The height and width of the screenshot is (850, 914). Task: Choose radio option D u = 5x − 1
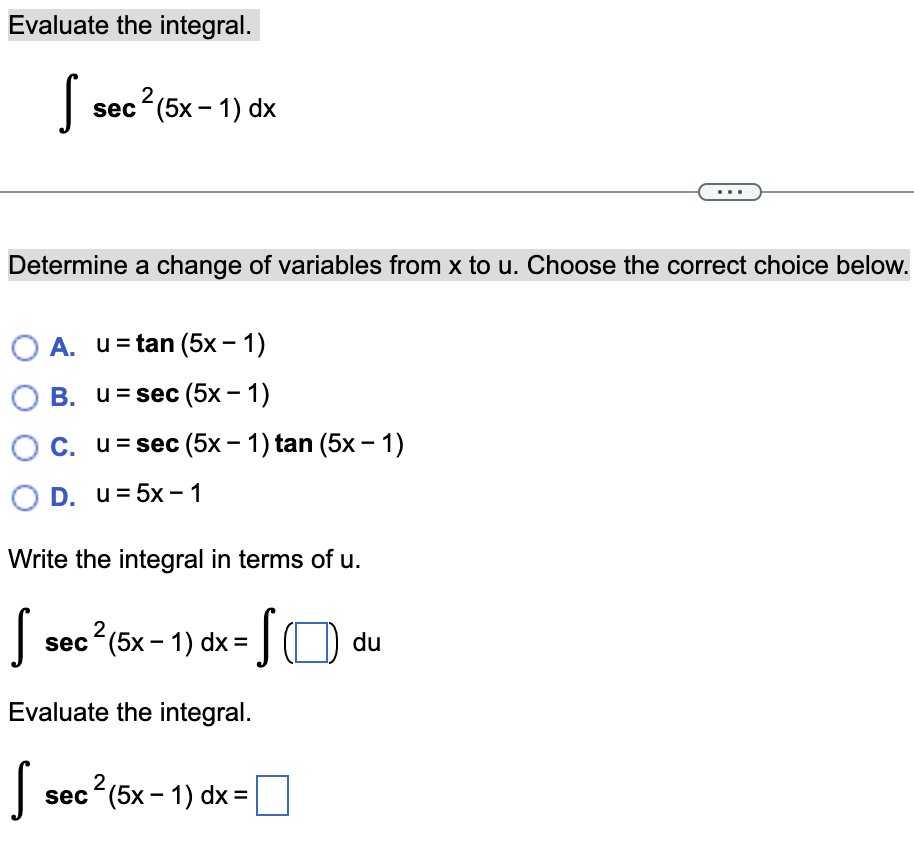[x=25, y=498]
